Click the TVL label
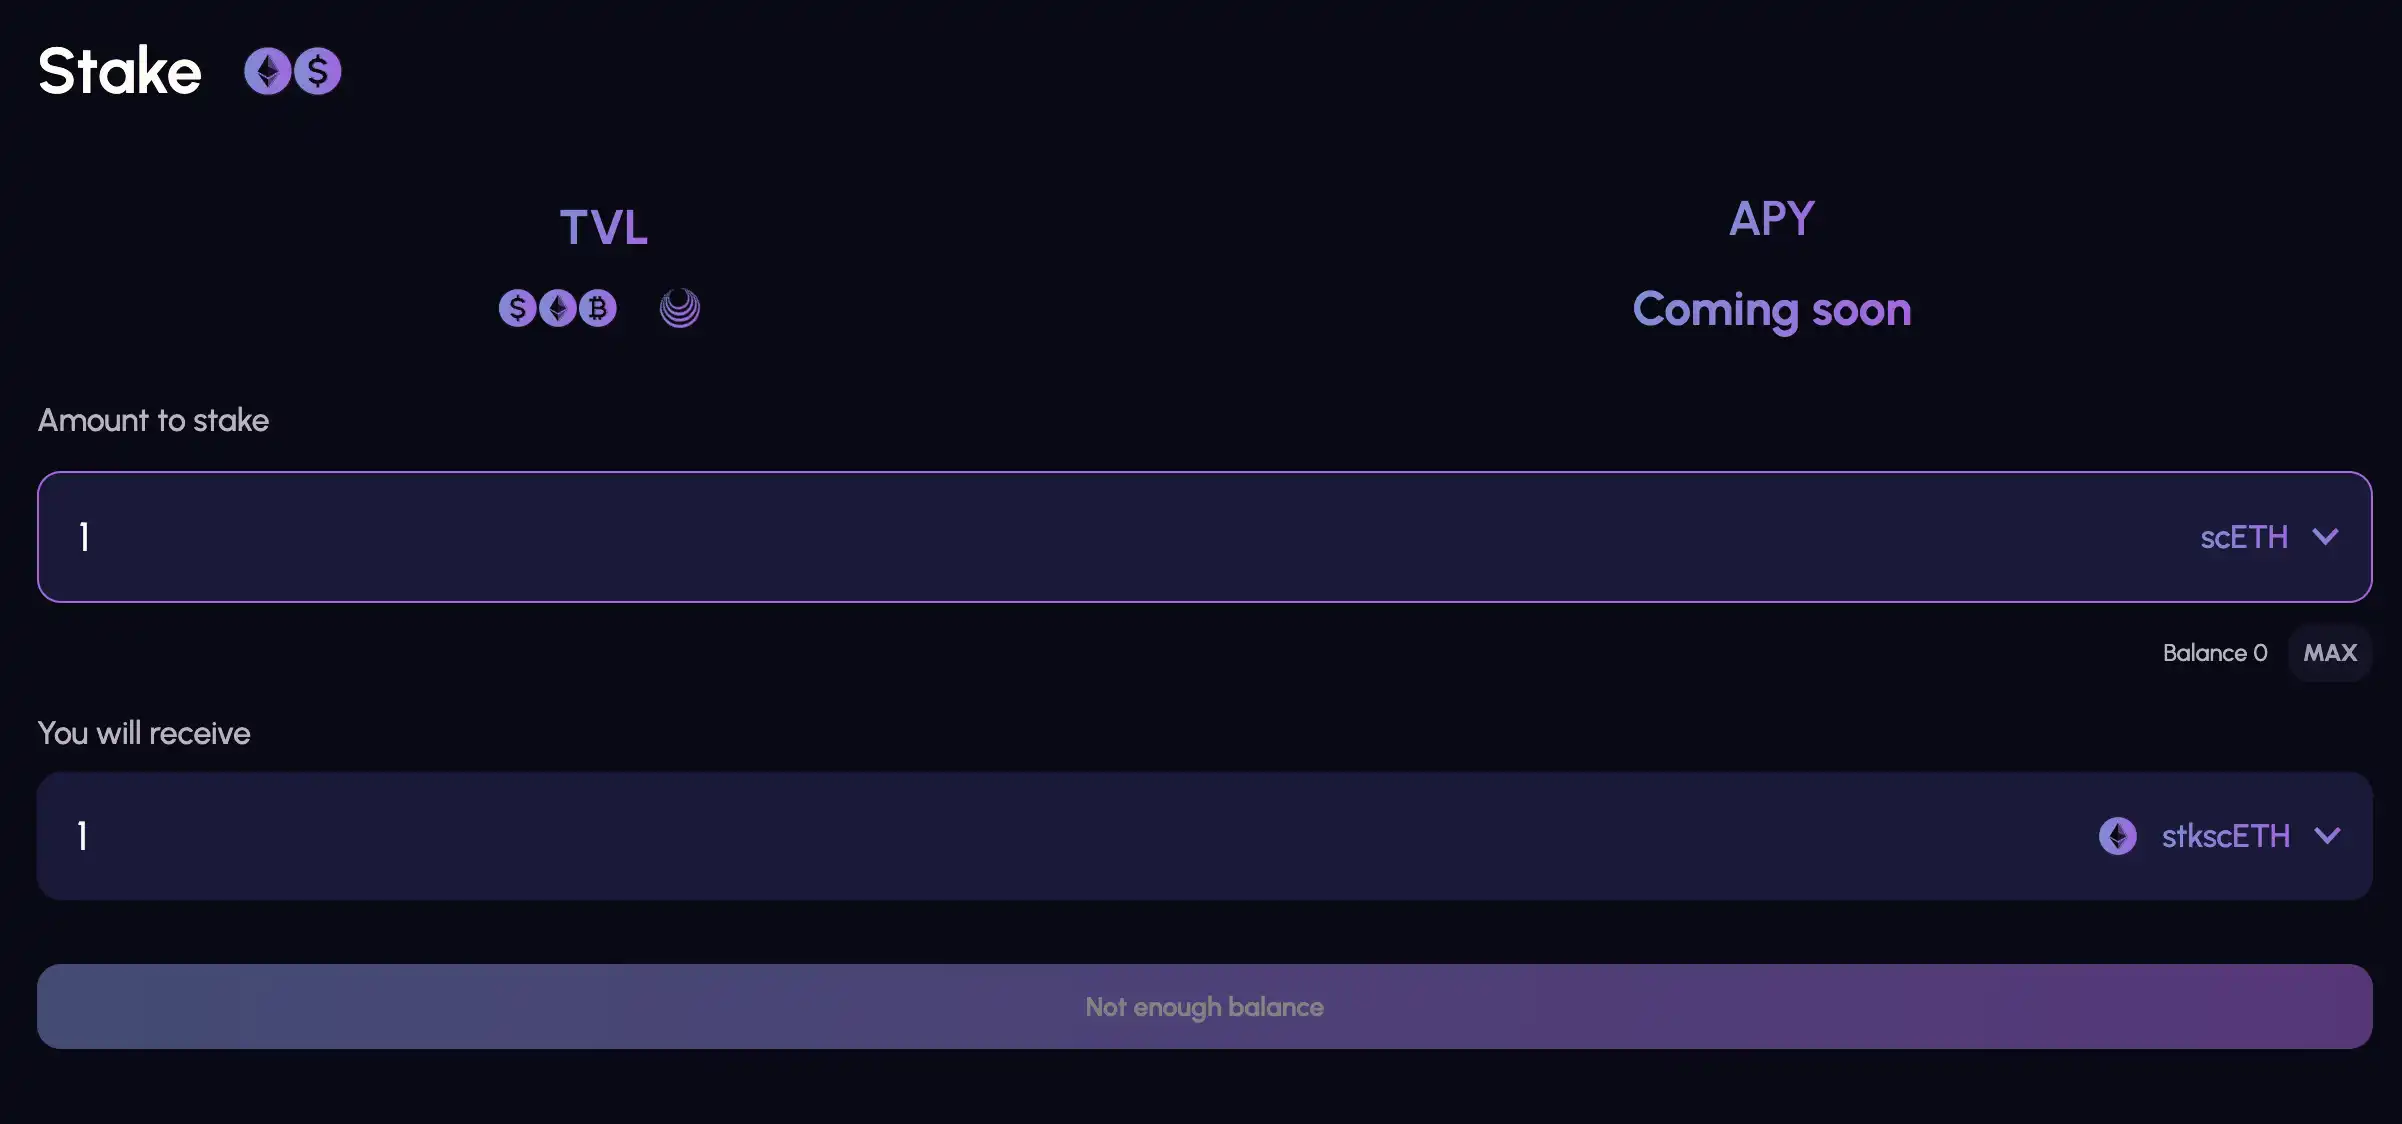This screenshot has width=2402, height=1124. (603, 227)
